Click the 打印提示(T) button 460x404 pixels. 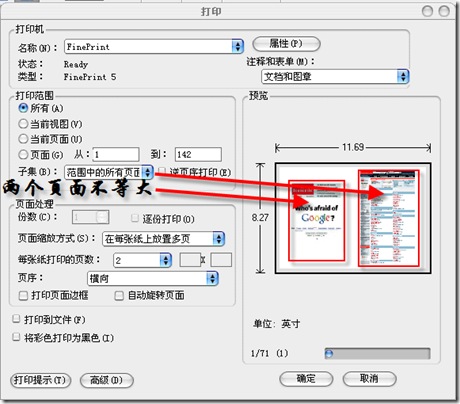click(40, 380)
